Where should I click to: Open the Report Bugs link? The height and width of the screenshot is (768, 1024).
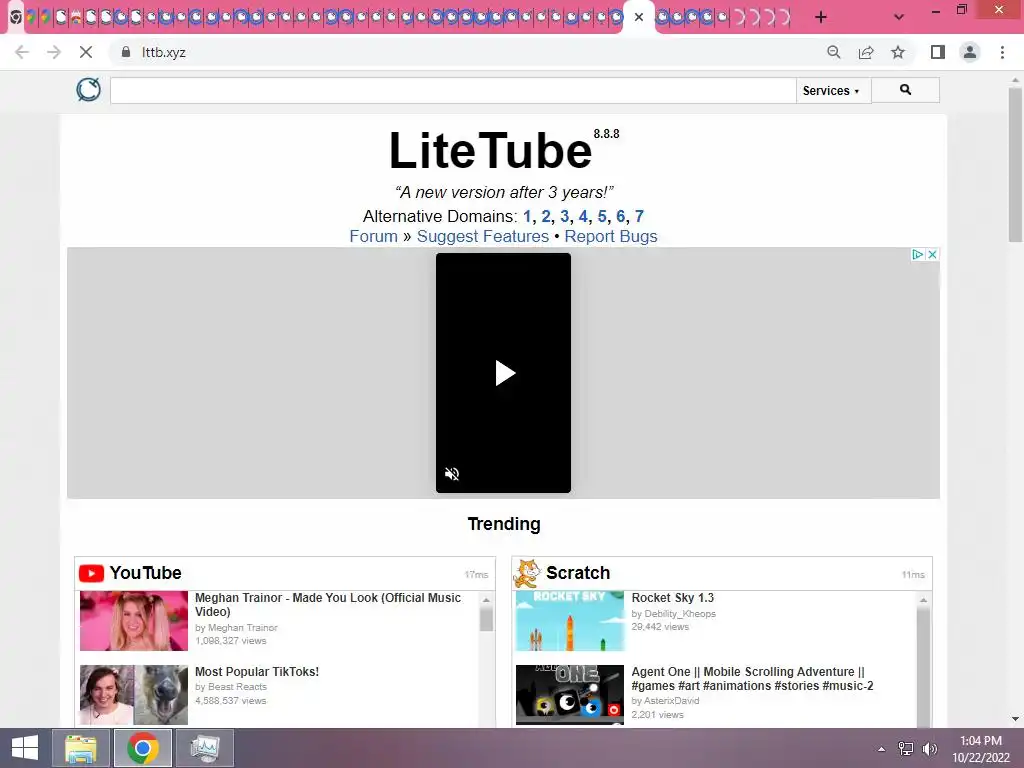611,236
